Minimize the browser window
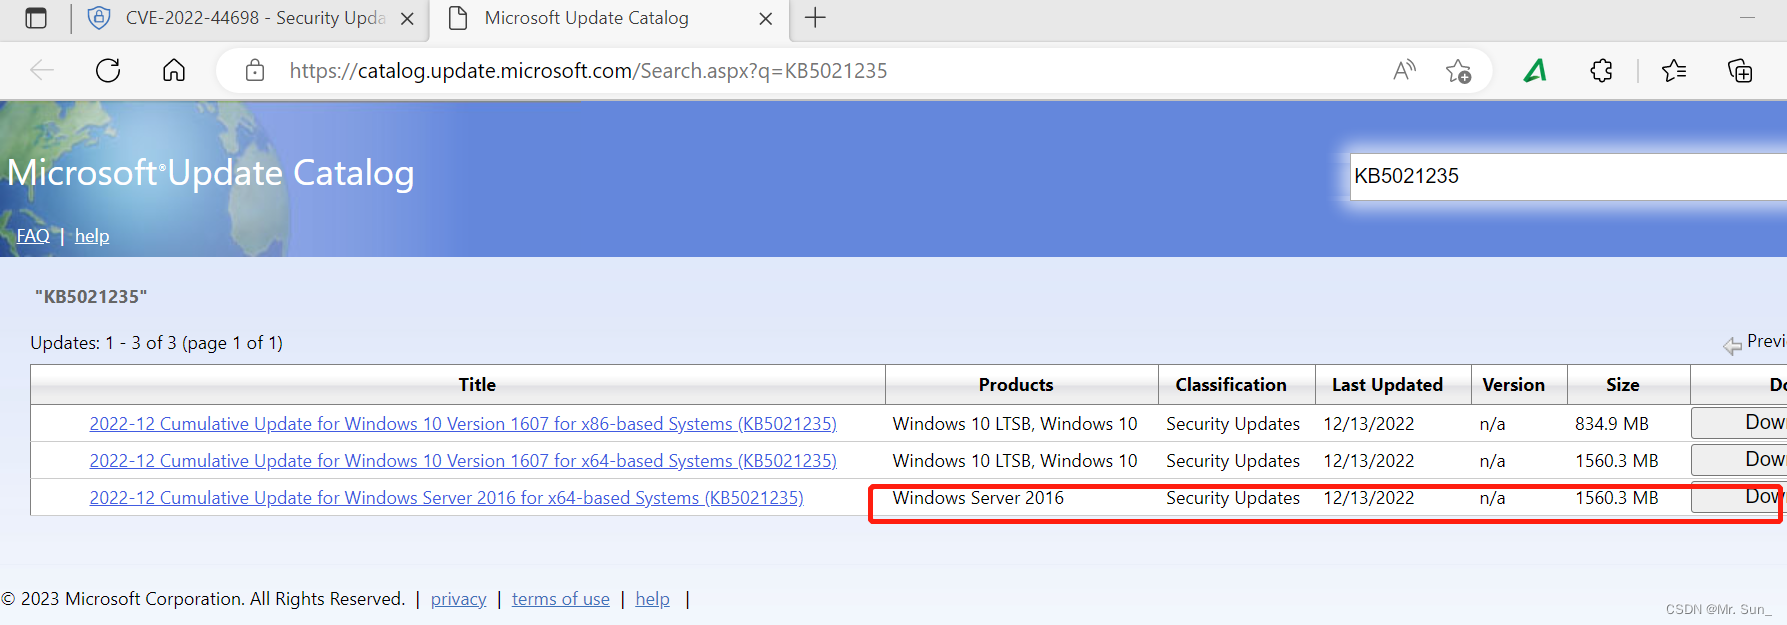Image resolution: width=1787 pixels, height=625 pixels. 1747,18
